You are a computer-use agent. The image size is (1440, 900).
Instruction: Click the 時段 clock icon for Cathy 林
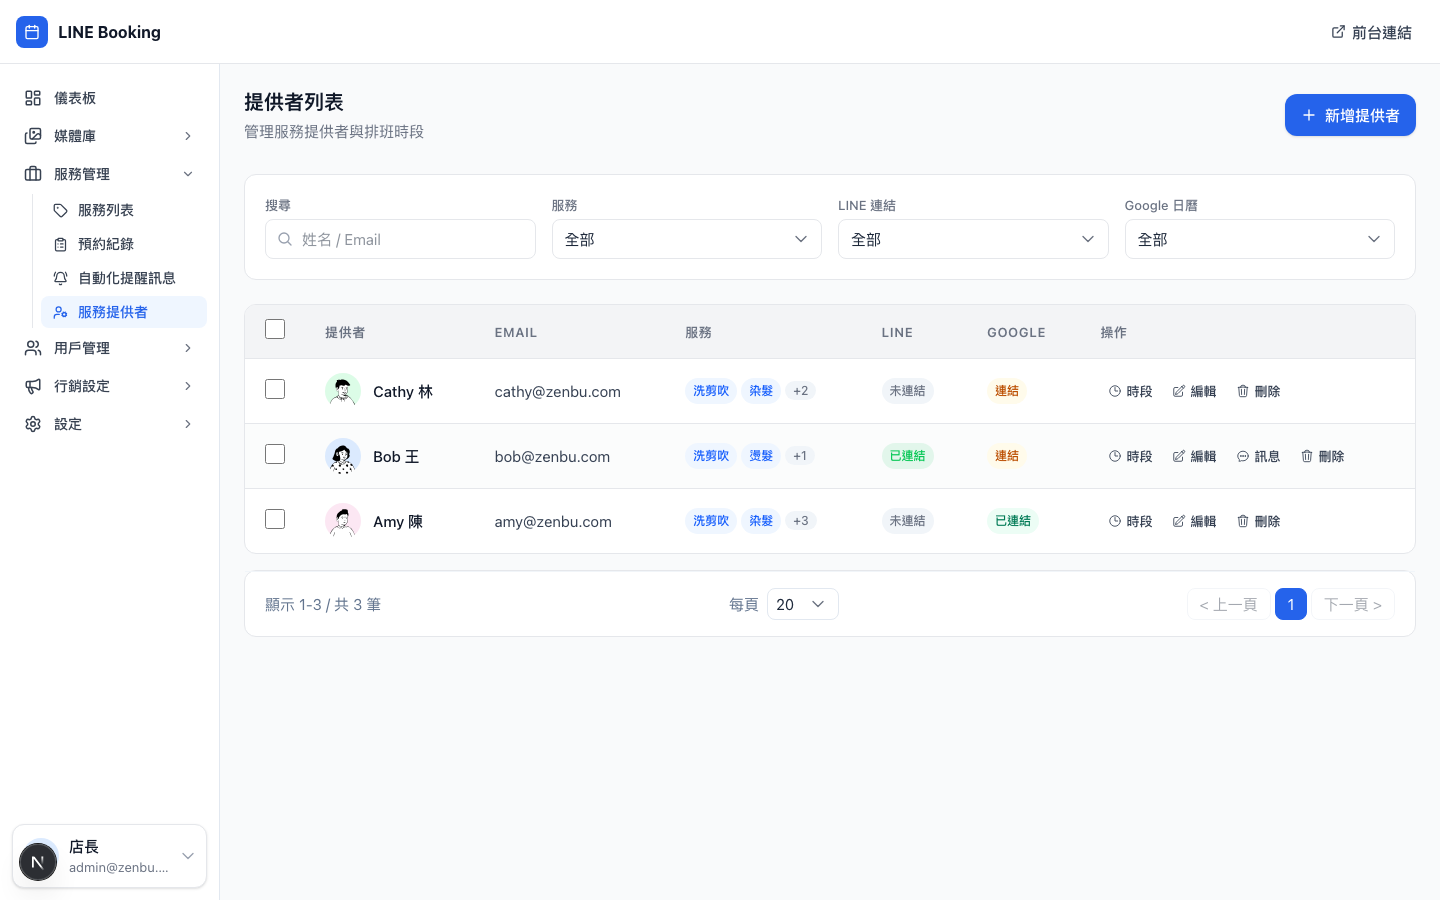pos(1115,391)
